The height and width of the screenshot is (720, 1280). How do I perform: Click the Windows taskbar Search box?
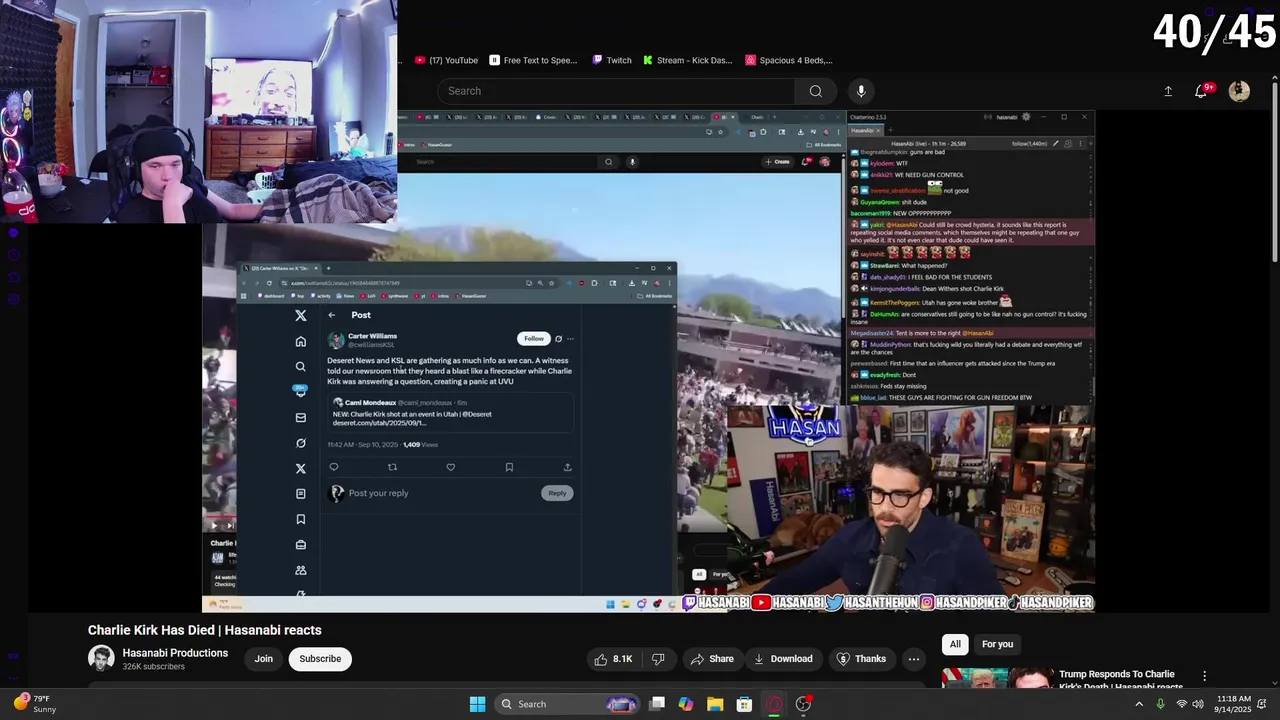(566, 704)
